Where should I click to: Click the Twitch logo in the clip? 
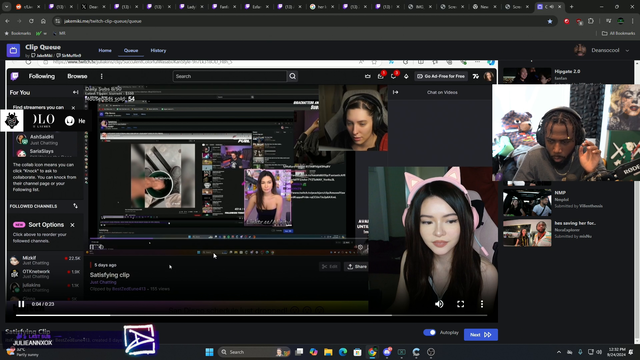pyautogui.click(x=15, y=76)
